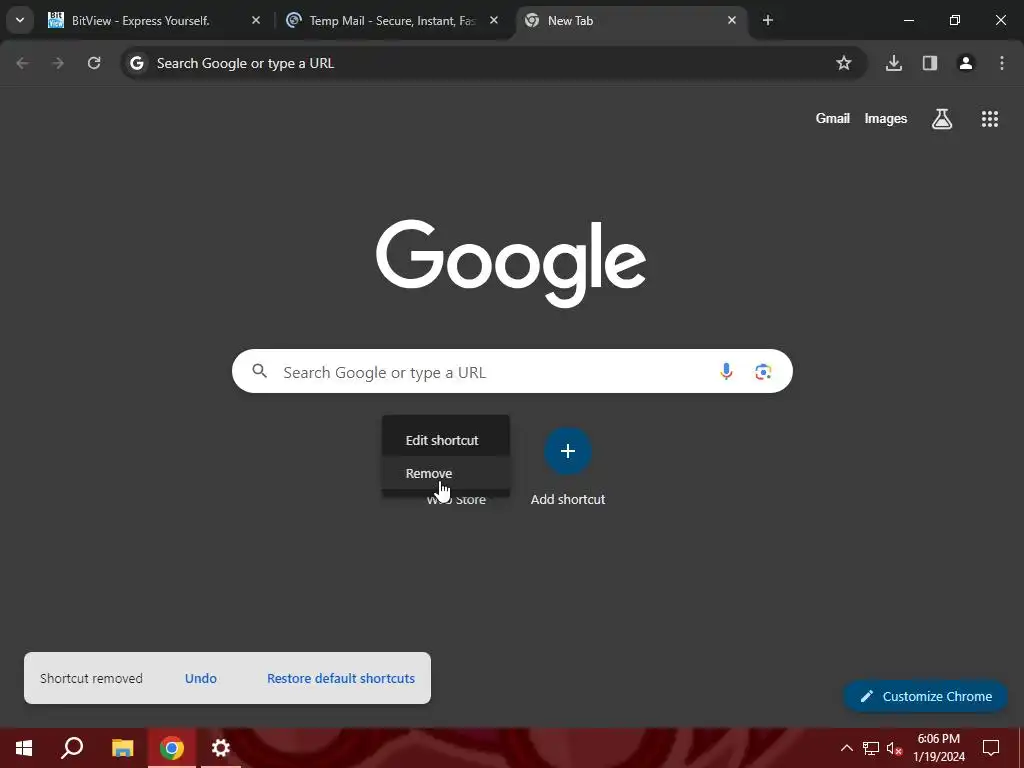Search by image with the Lens icon
1024x768 pixels.
pos(763,372)
